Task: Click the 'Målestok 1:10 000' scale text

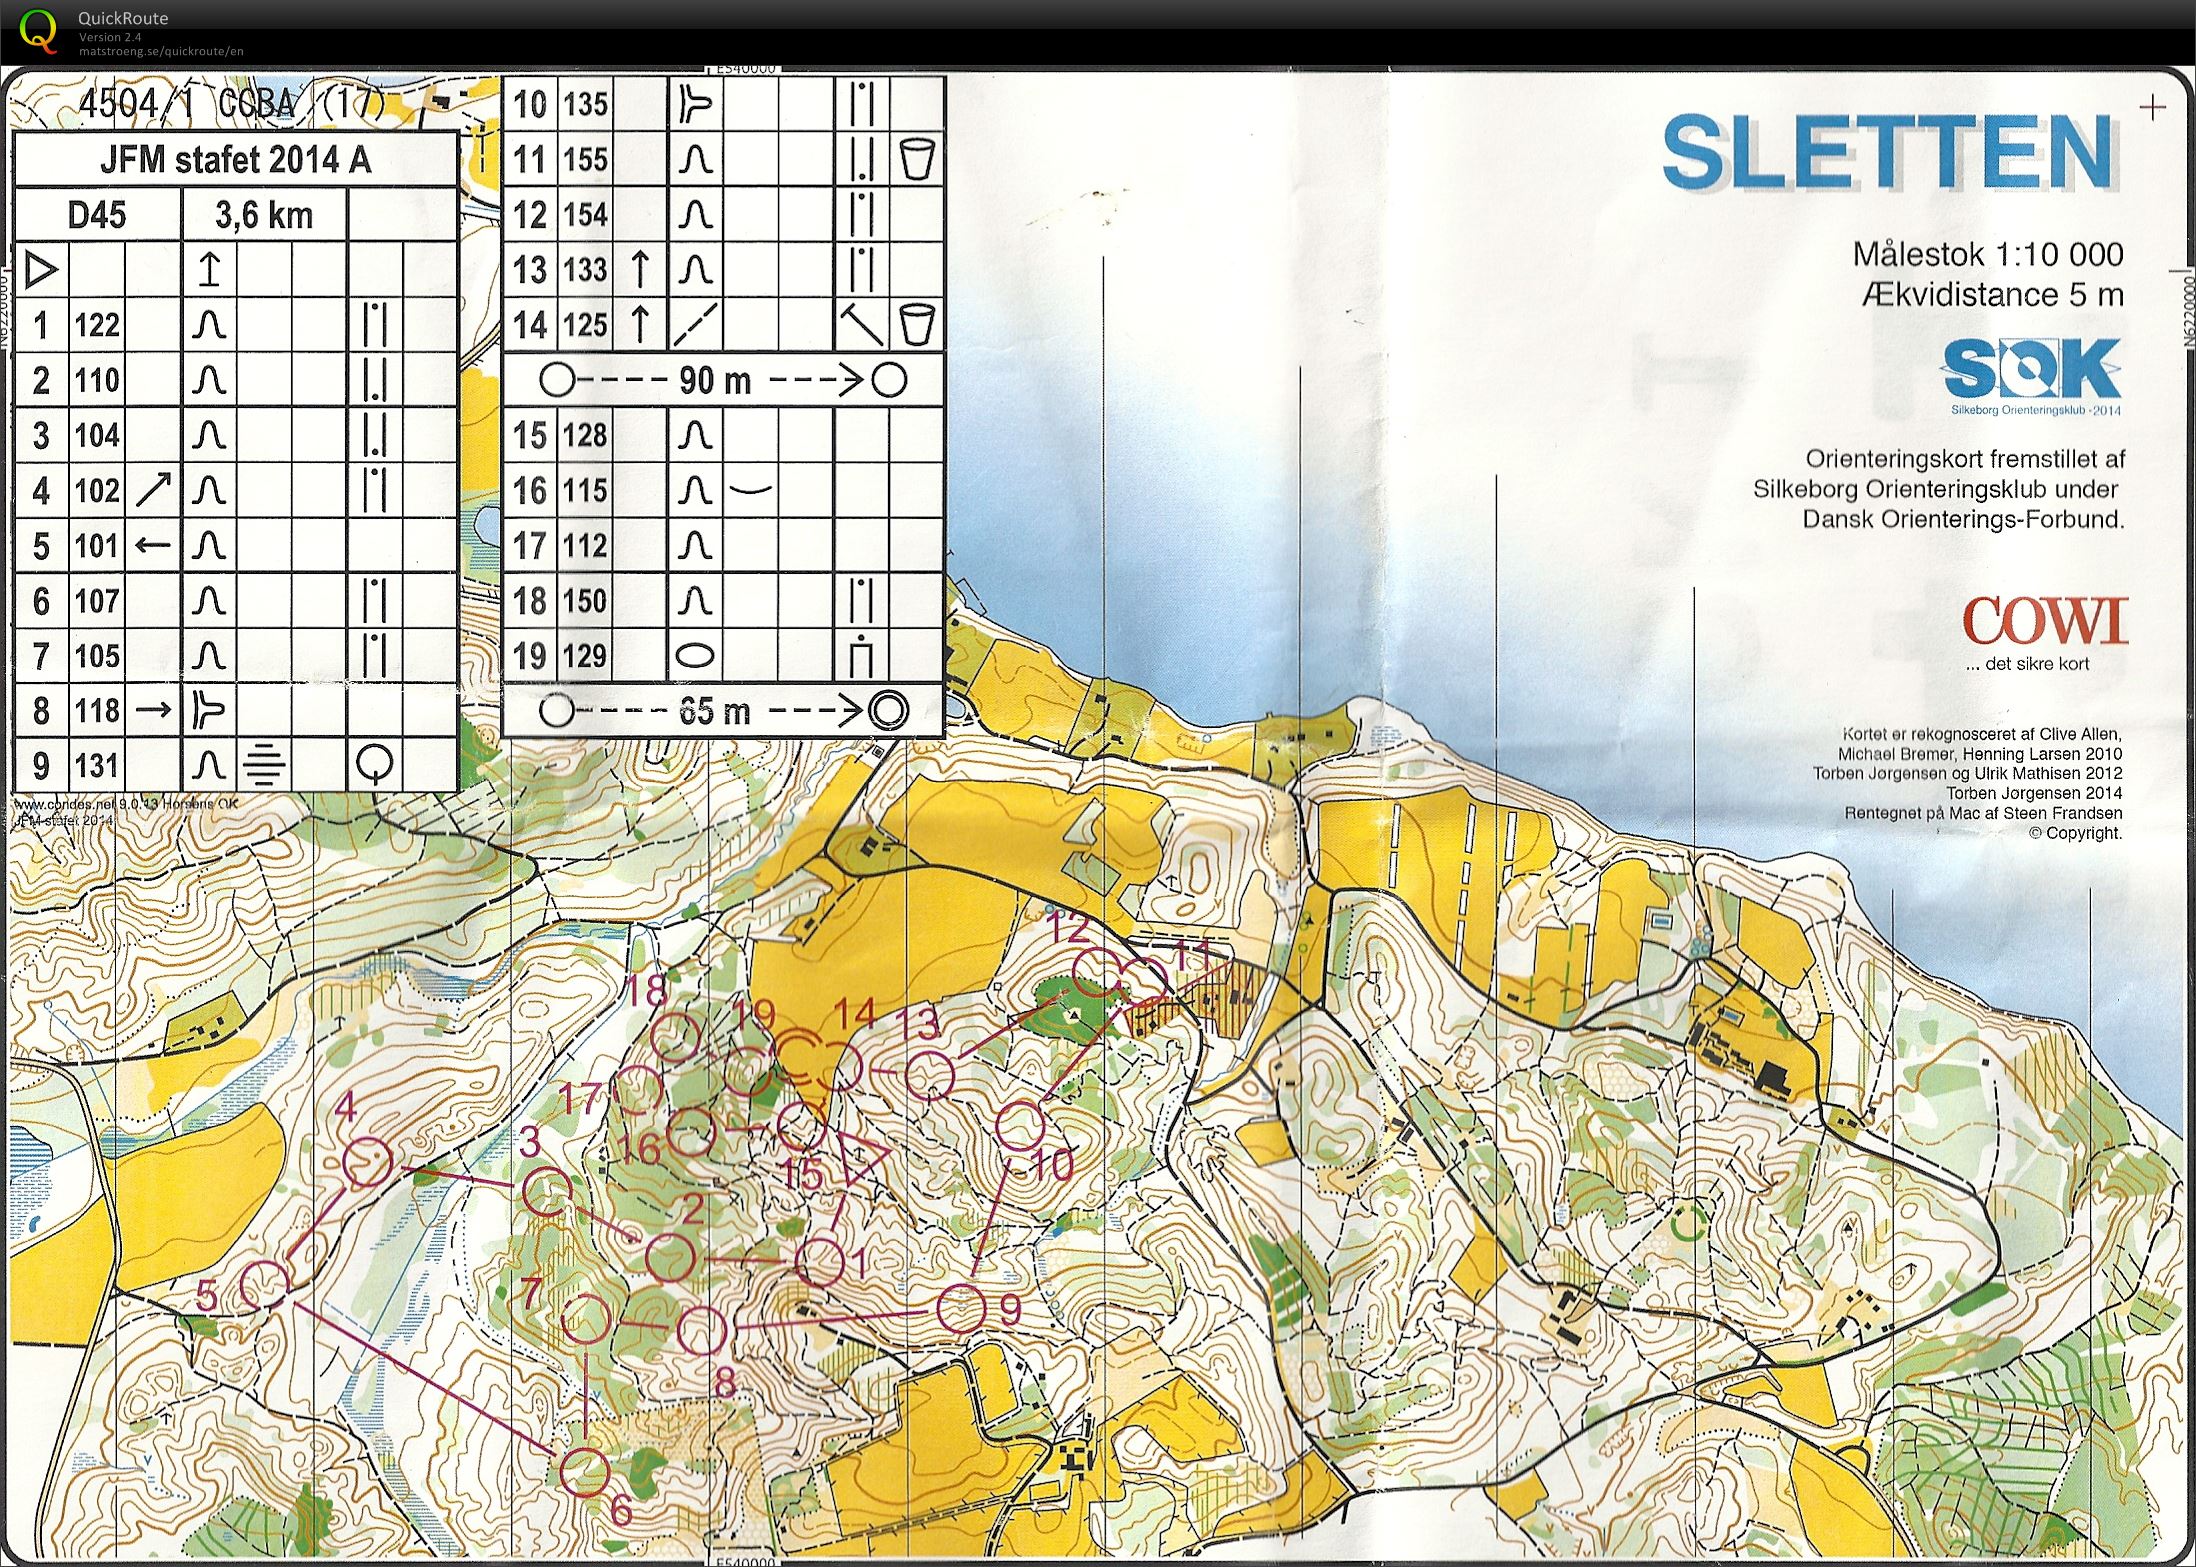Action: coord(1988,255)
